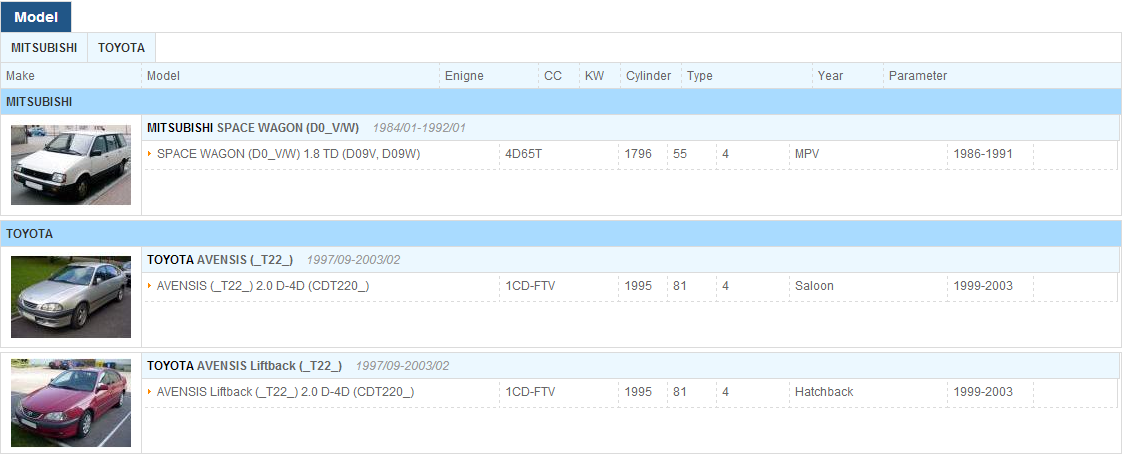Click the MITSUBISHI SPACE WAGON (D0_V/W) heading
This screenshot has width=1125, height=457.
tap(253, 128)
